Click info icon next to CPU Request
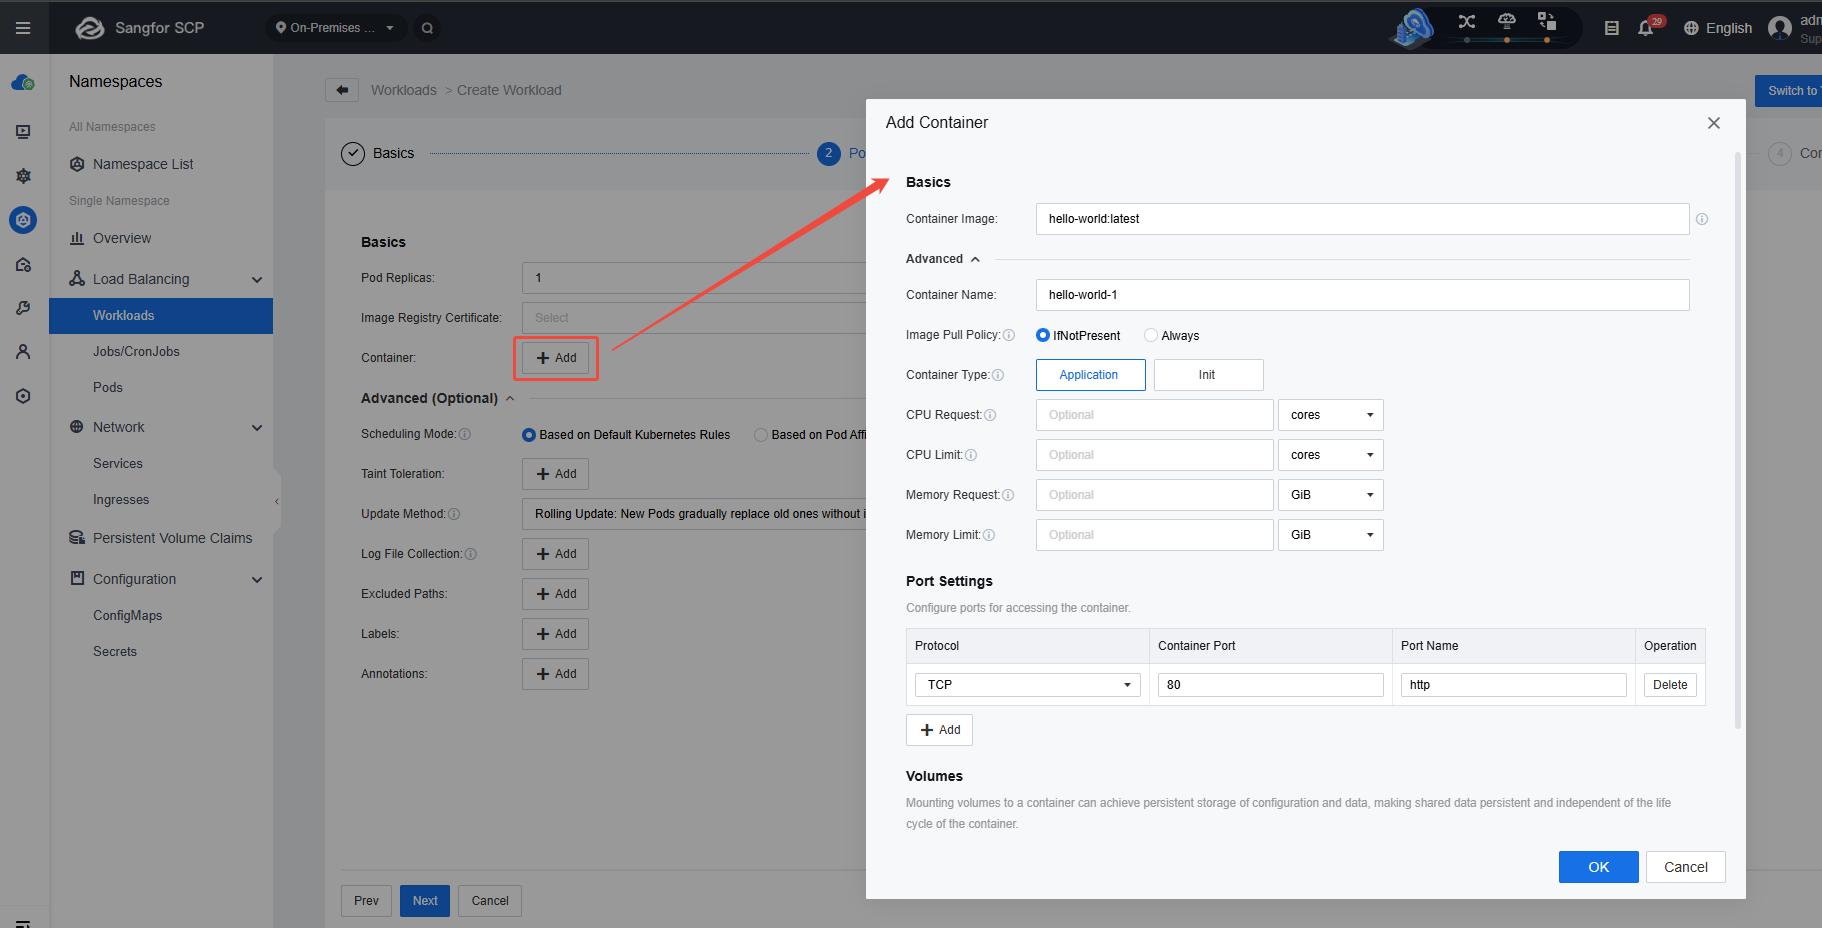1822x928 pixels. pyautogui.click(x=990, y=415)
